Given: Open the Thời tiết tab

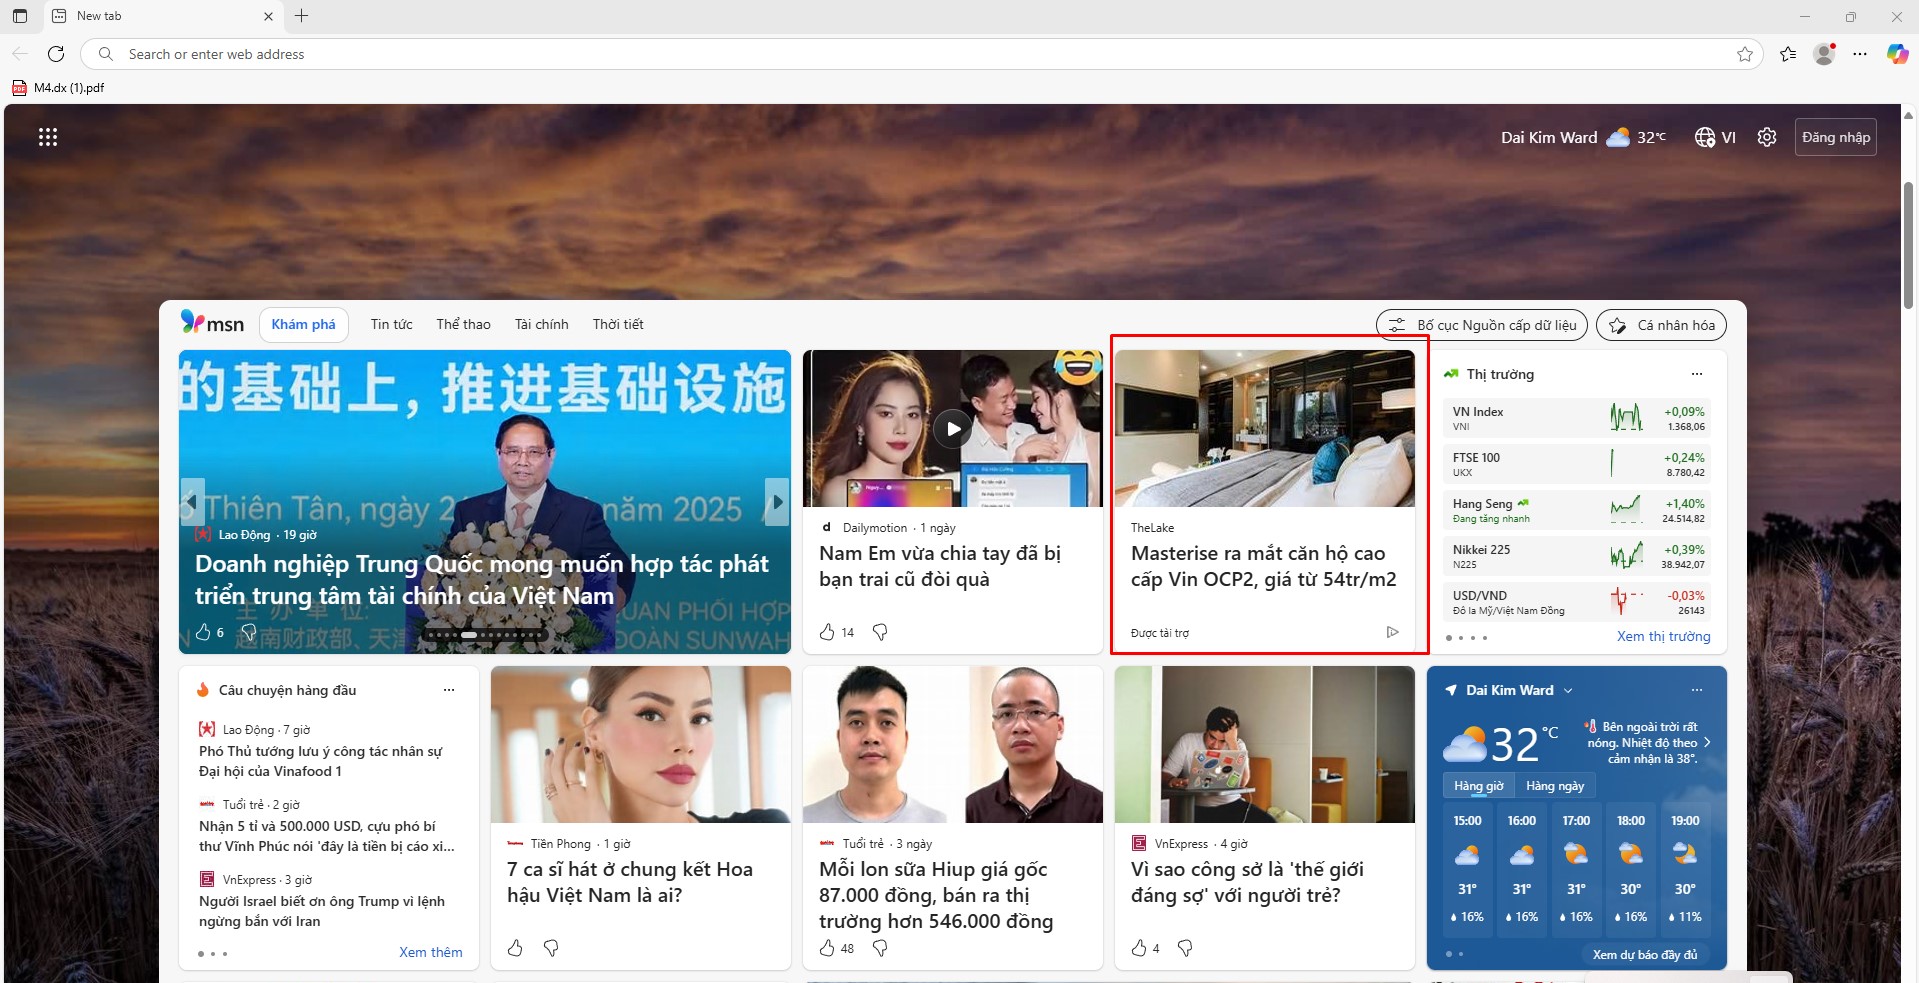Looking at the screenshot, I should click(618, 325).
